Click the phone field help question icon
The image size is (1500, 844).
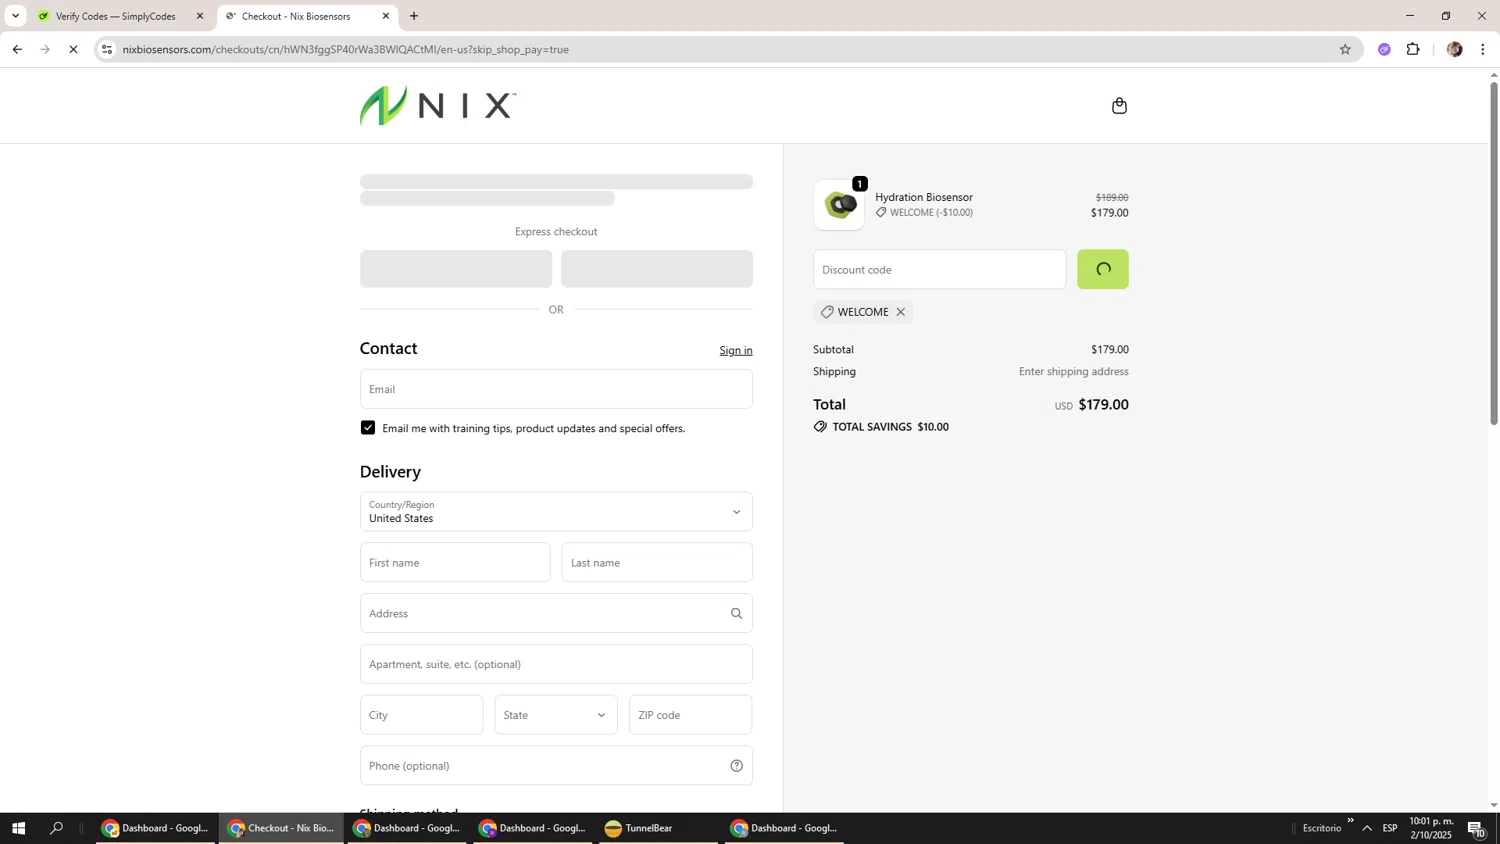(x=736, y=766)
